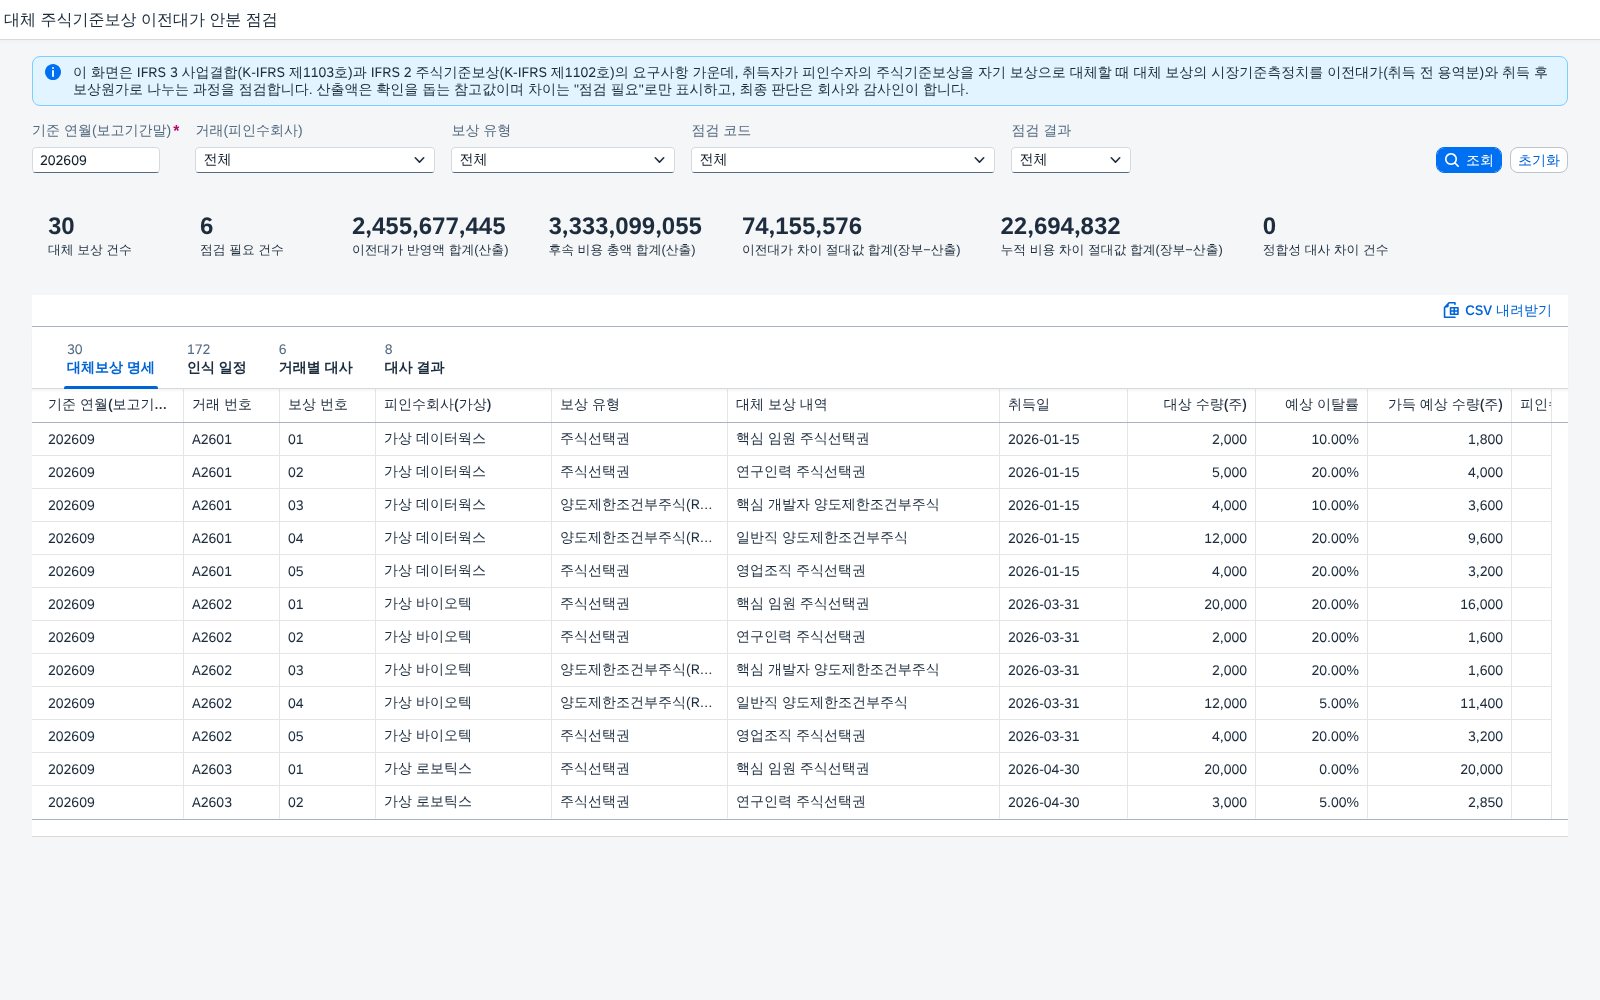Click the 기준 연월(보고기… column header
Image resolution: width=1600 pixels, height=1000 pixels.
pos(108,405)
